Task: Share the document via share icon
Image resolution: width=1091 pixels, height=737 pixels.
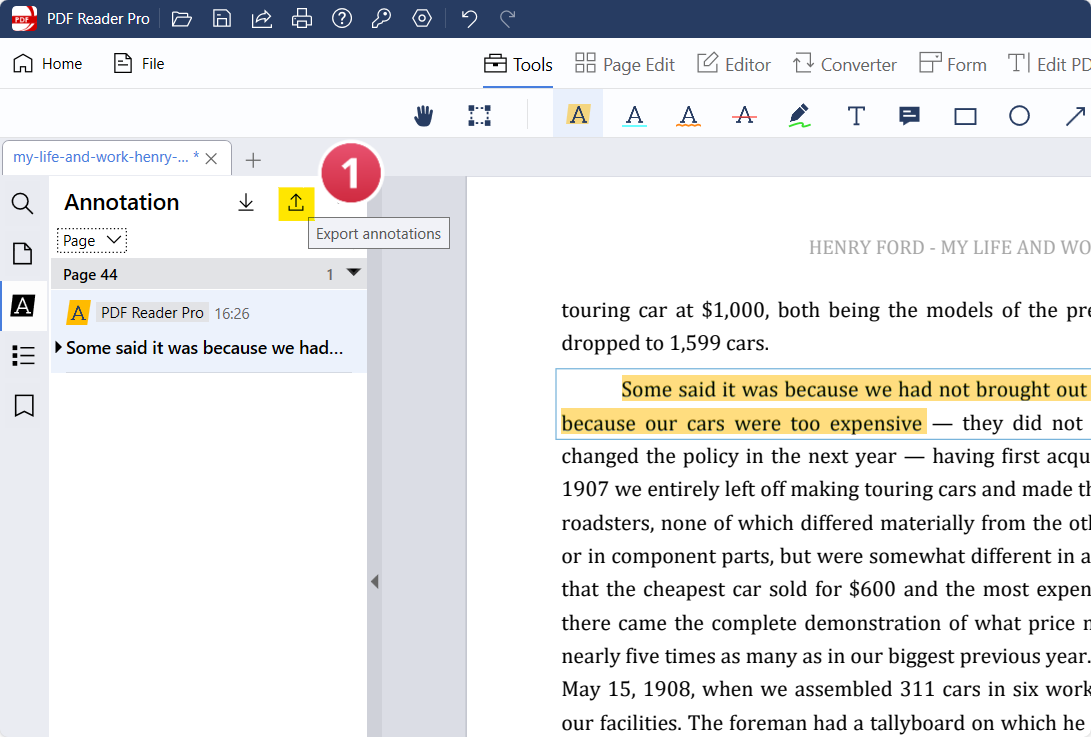Action: pos(262,19)
